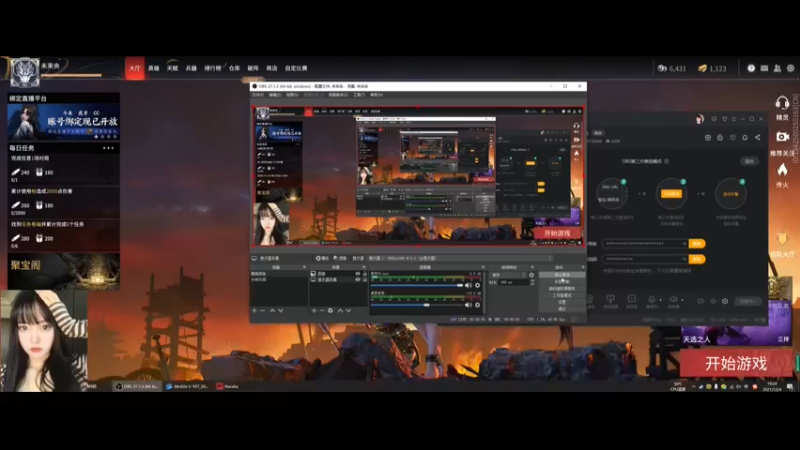Mute the second OBS audio mixer channel
The image size is (800, 450).
tap(468, 305)
